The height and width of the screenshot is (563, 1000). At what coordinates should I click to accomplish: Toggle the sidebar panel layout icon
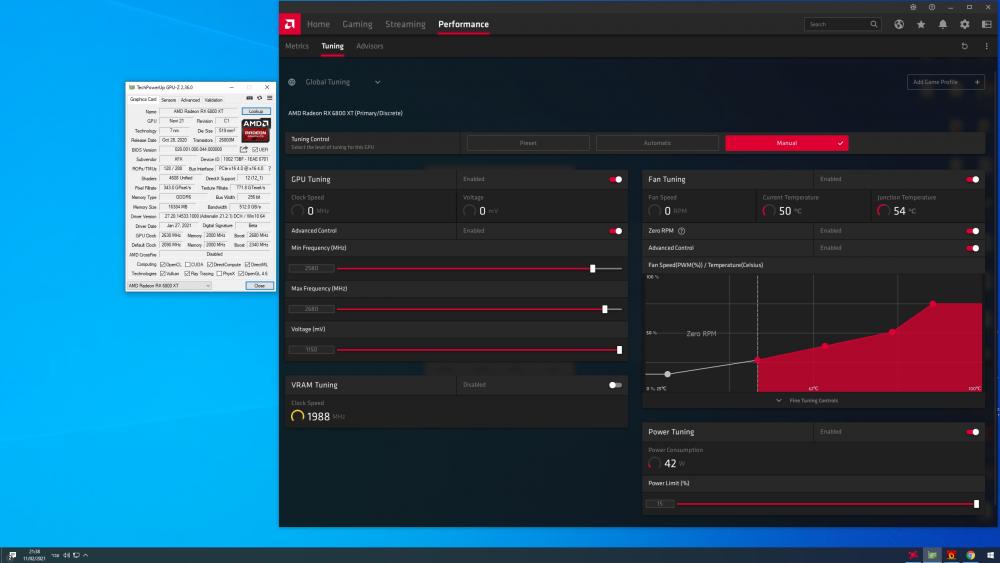pos(987,24)
